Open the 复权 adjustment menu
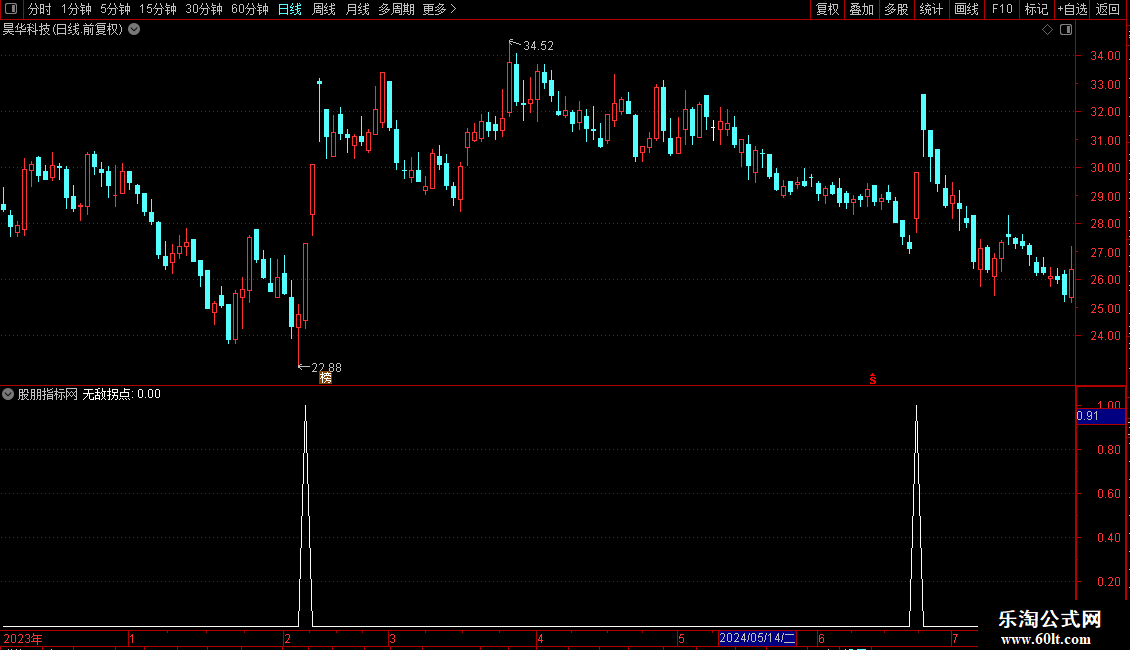Screen dimensions: 1130x650 point(827,9)
